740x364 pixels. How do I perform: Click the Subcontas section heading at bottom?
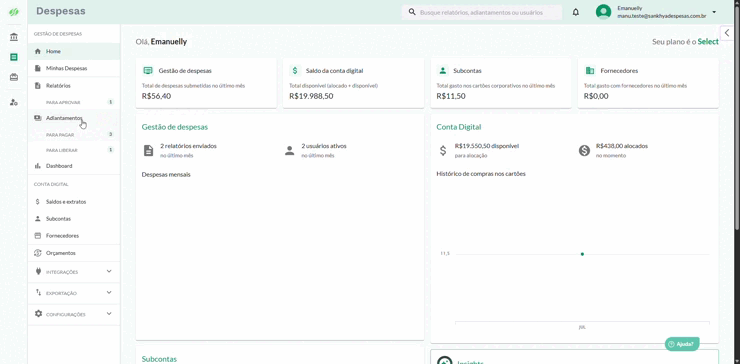(x=159, y=359)
